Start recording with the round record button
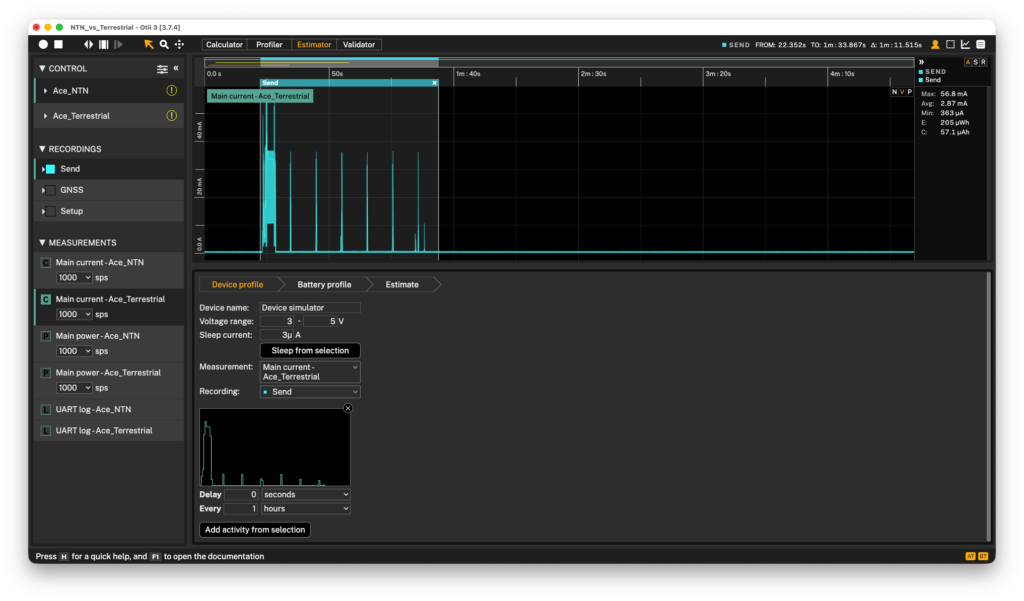 click(x=43, y=44)
